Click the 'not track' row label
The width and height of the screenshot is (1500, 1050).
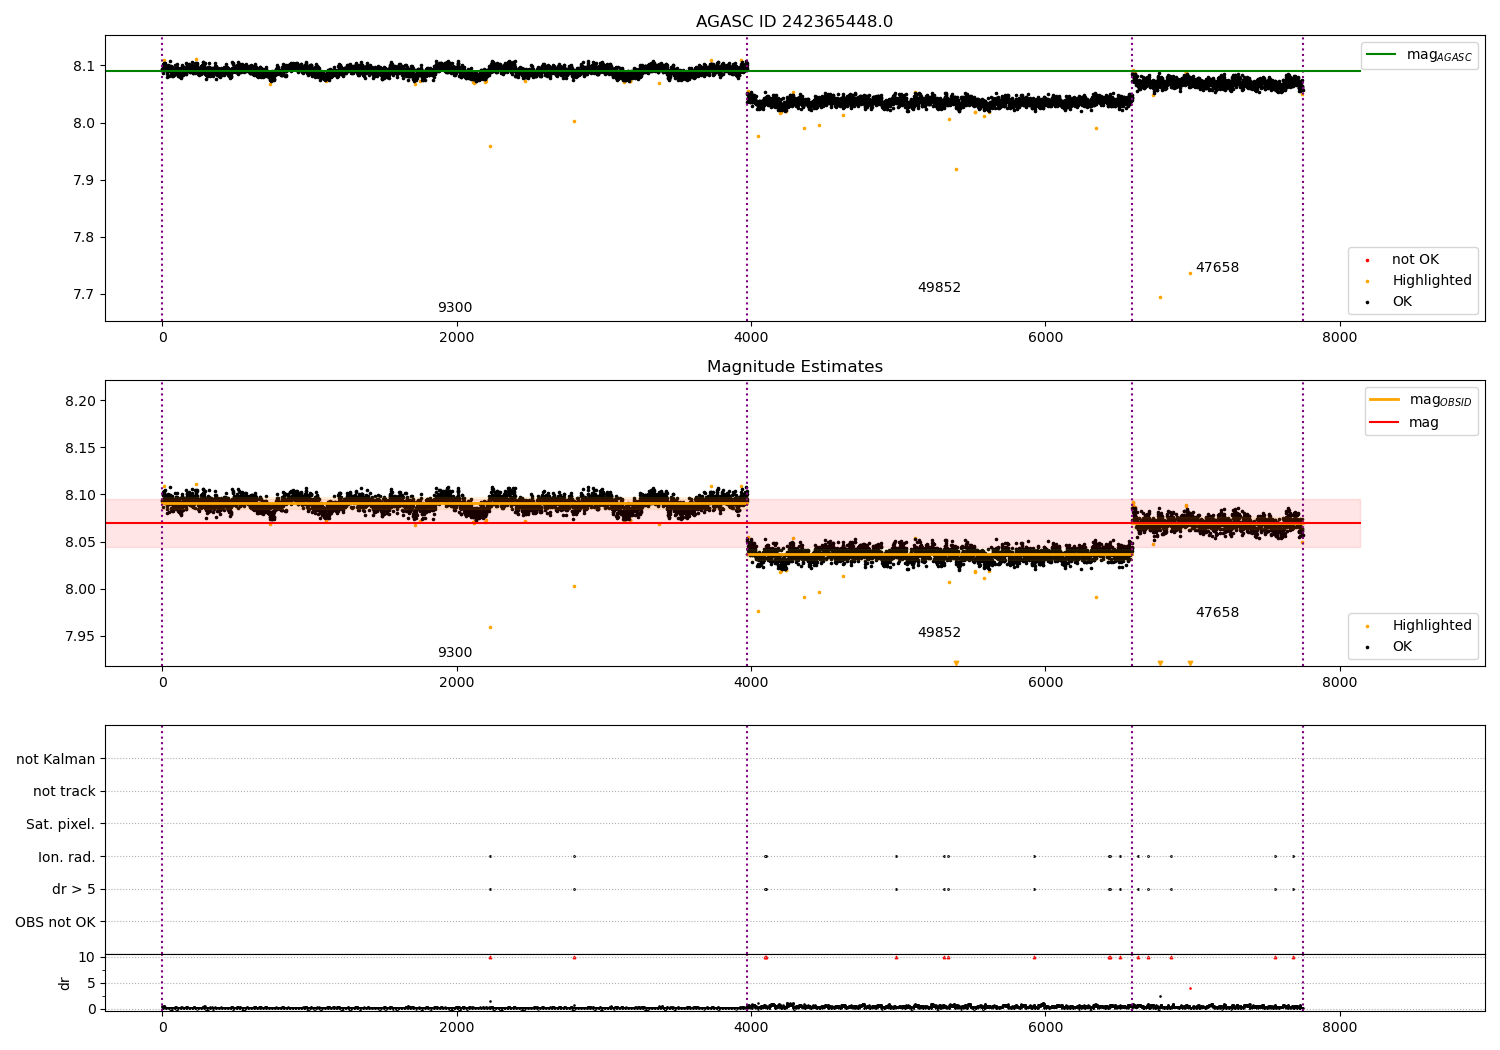click(64, 791)
